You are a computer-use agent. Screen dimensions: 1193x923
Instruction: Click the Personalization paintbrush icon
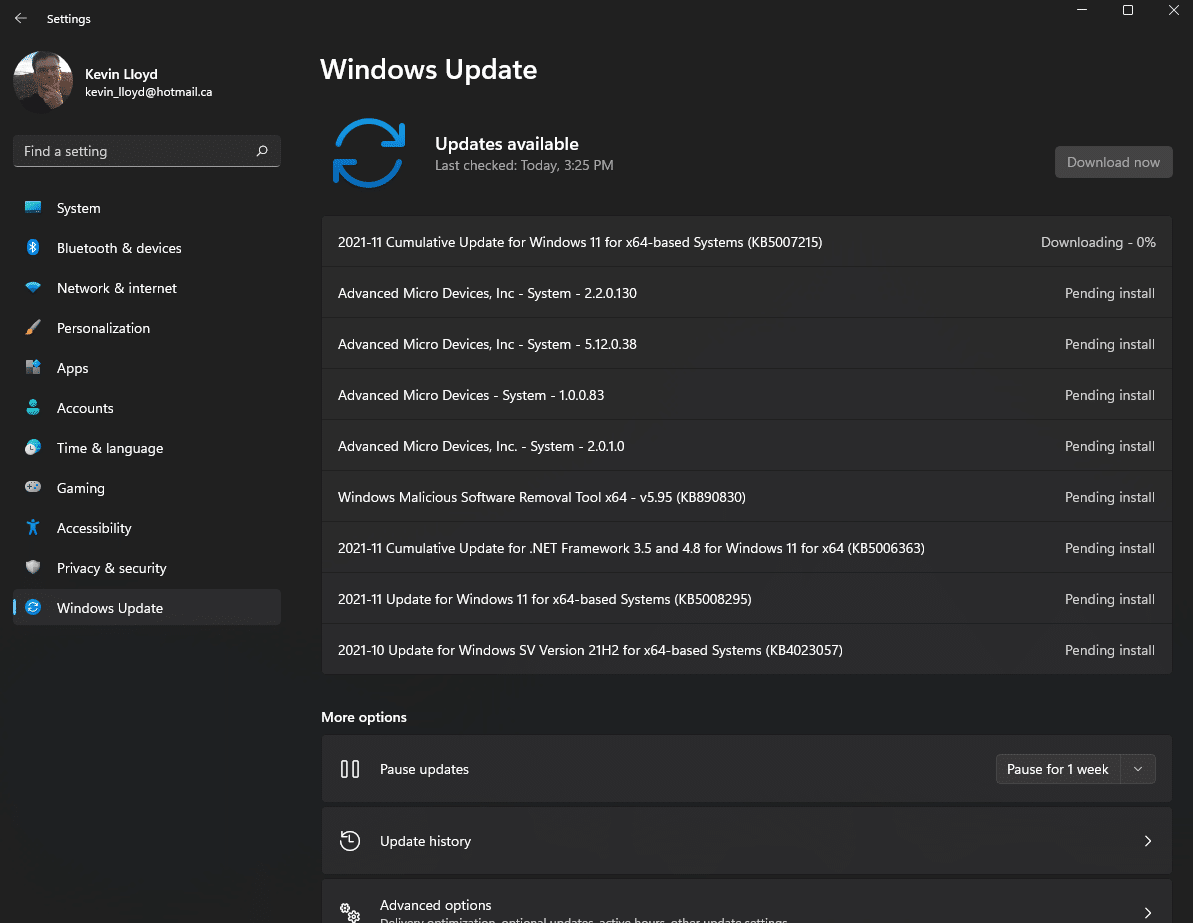pos(33,327)
